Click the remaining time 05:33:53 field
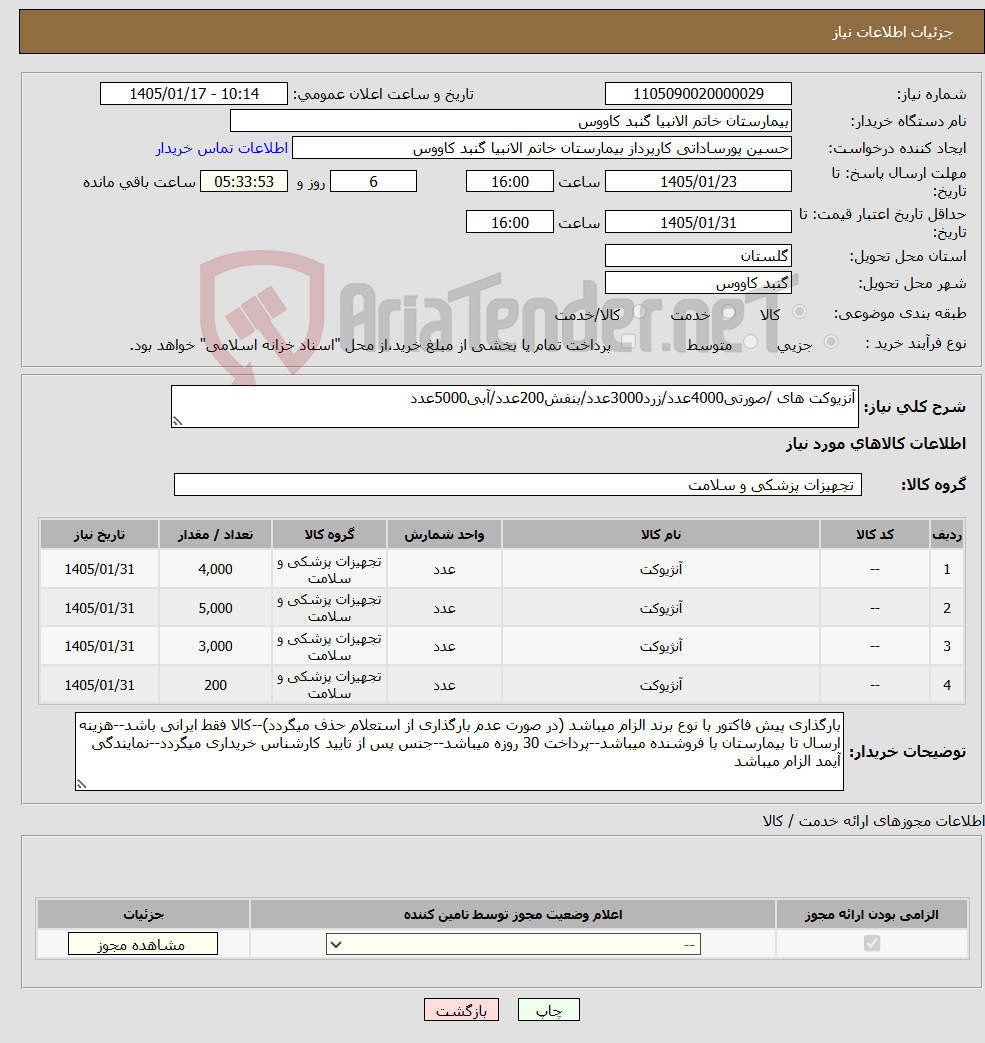This screenshot has height=1043, width=985. coord(243,182)
